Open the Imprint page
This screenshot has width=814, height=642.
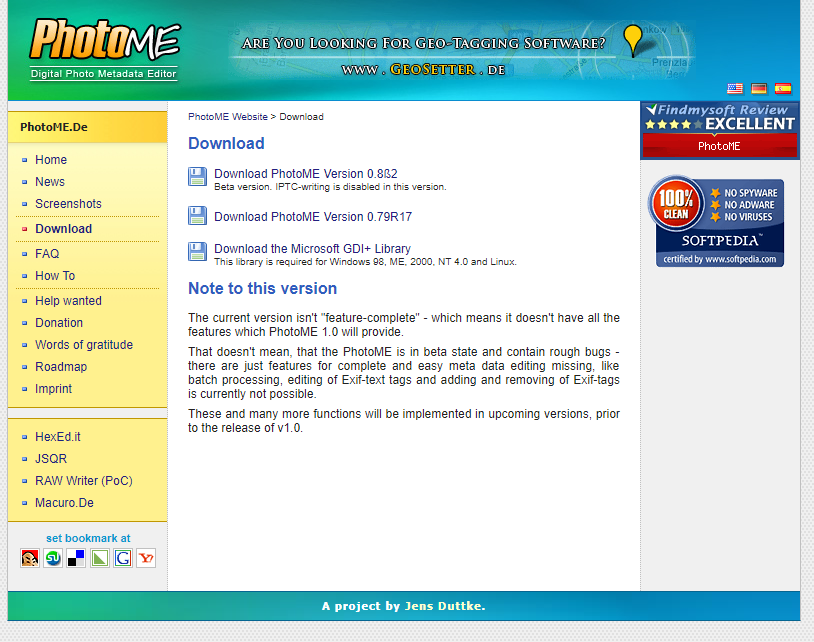53,389
